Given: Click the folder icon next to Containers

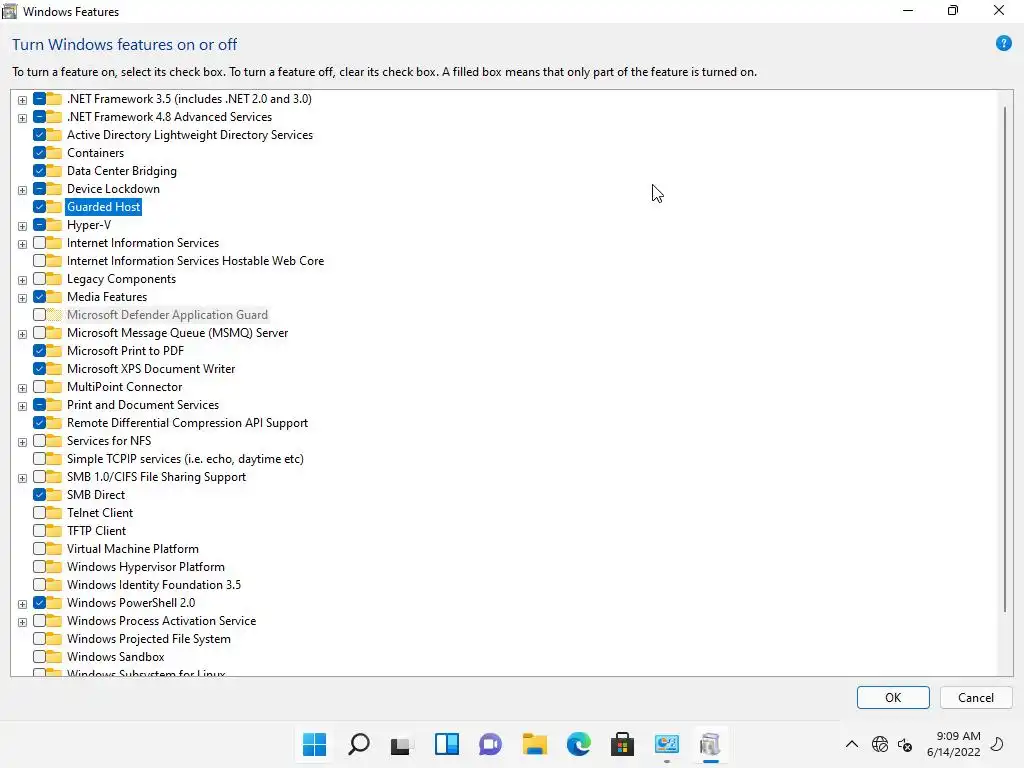Looking at the screenshot, I should click(54, 153).
